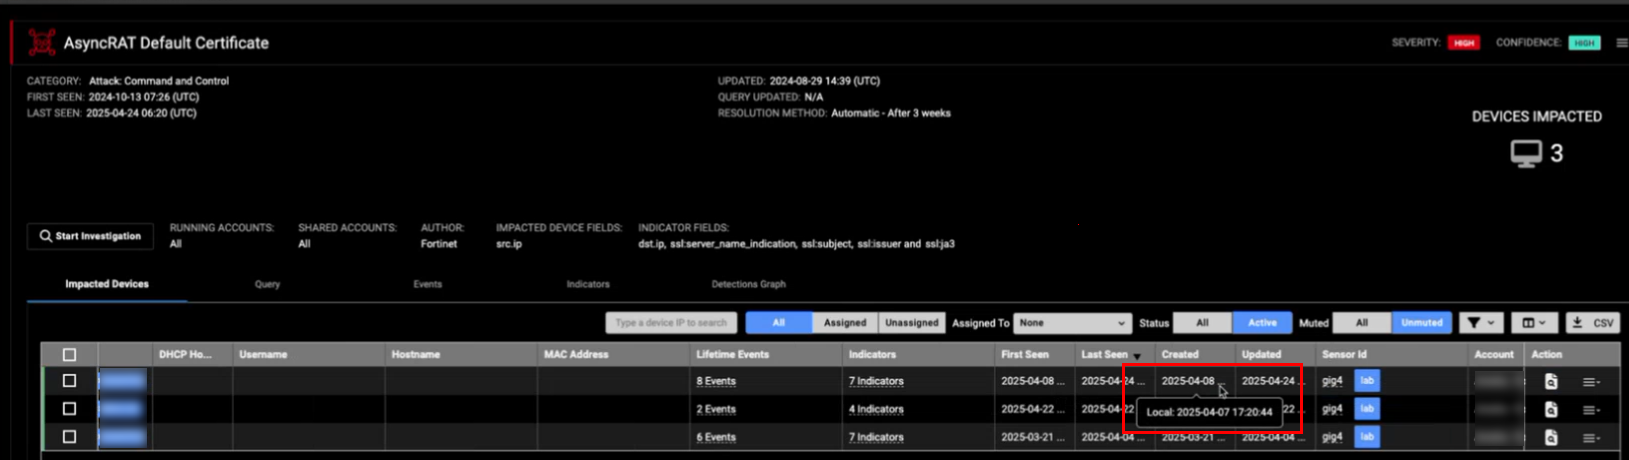
Task: Set Muted filter to All
Action: coord(1361,323)
